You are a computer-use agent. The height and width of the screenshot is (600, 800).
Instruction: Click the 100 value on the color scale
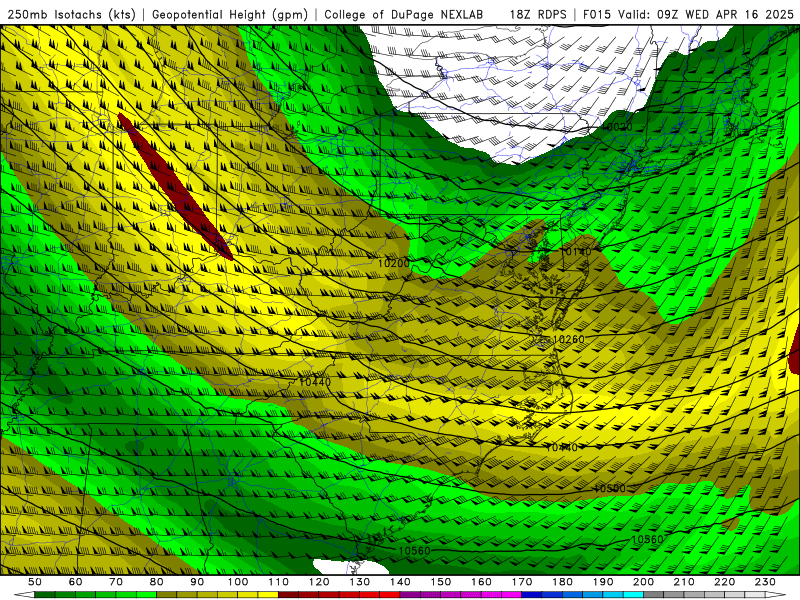(x=238, y=582)
